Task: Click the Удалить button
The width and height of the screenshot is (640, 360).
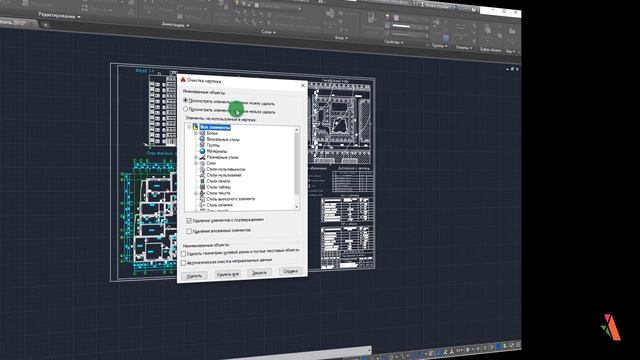Action: click(x=194, y=276)
